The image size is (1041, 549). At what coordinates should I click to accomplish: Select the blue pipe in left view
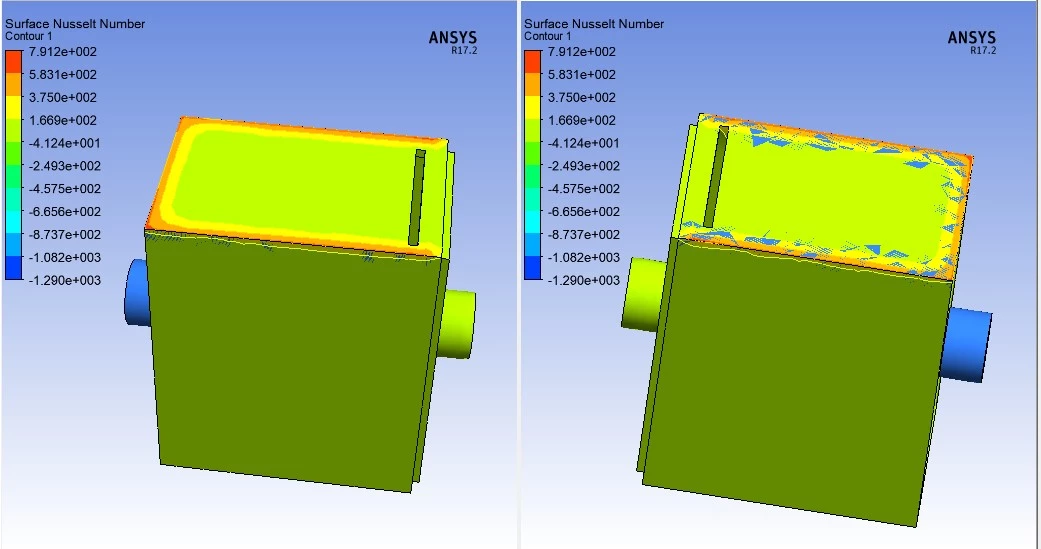[136, 292]
